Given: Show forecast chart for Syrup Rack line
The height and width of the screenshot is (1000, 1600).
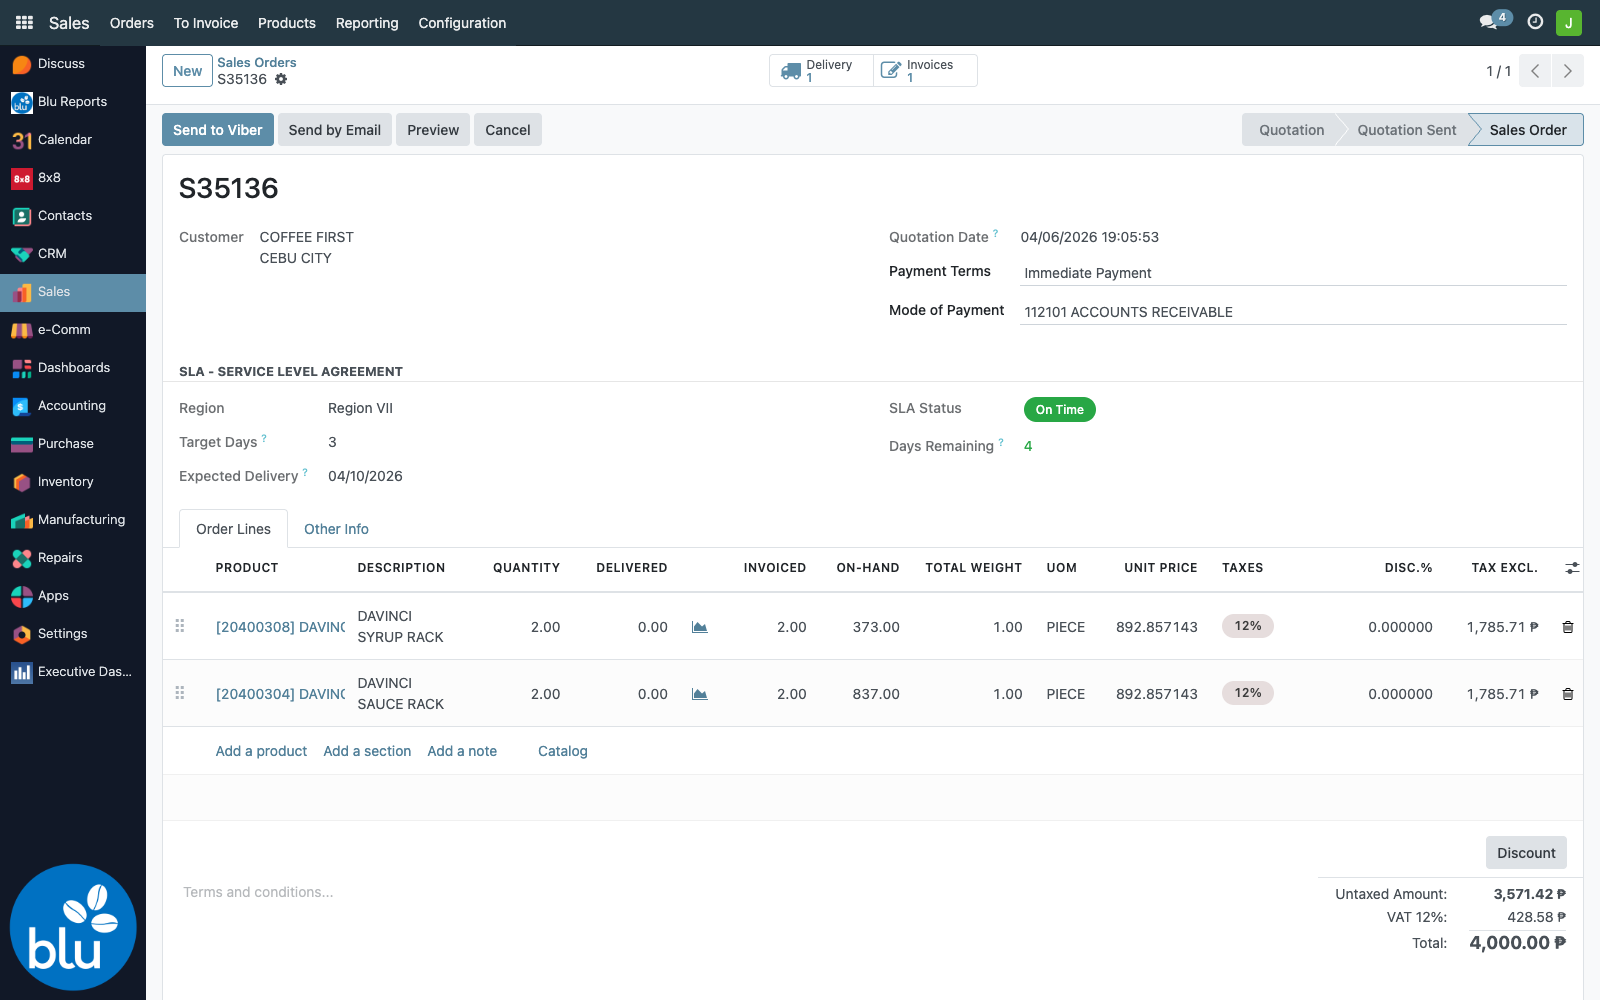Looking at the screenshot, I should 700,627.
